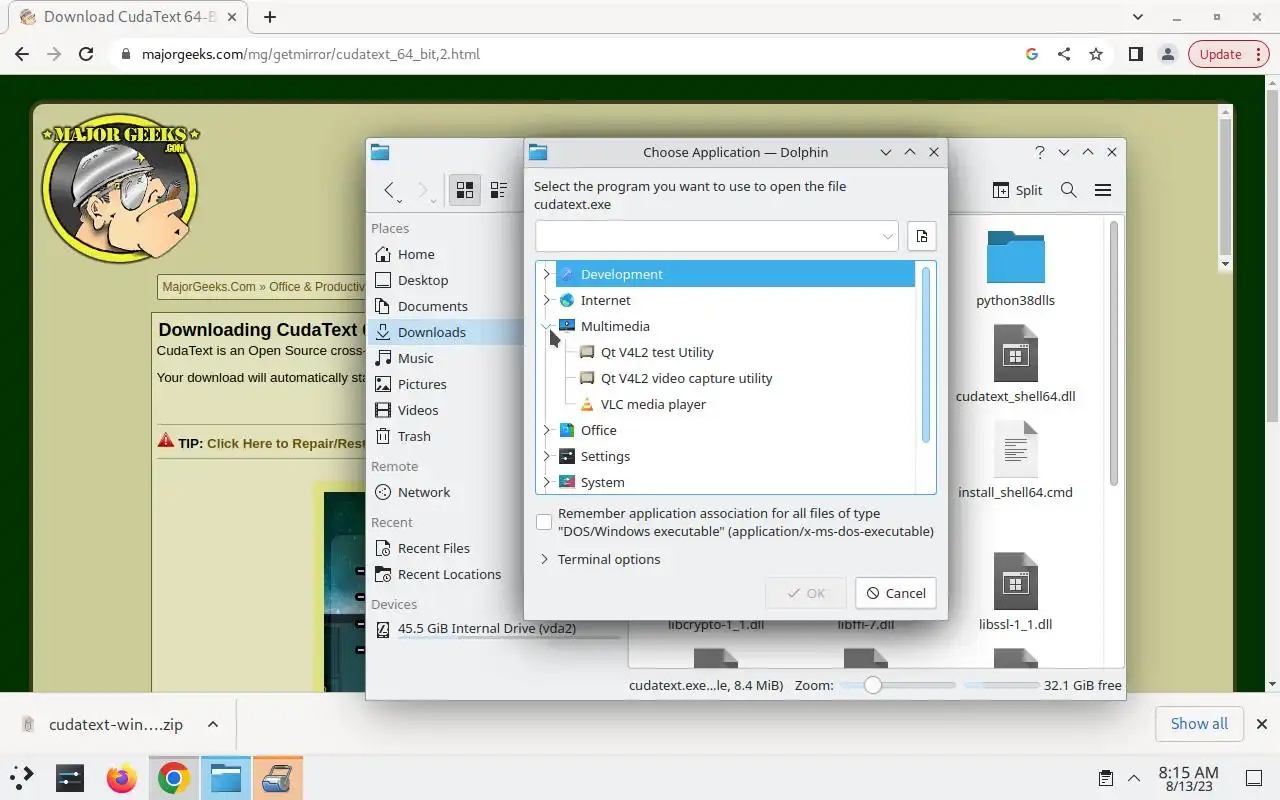Select install_shell64.cmd file
The image size is (1280, 800).
[1015, 460]
